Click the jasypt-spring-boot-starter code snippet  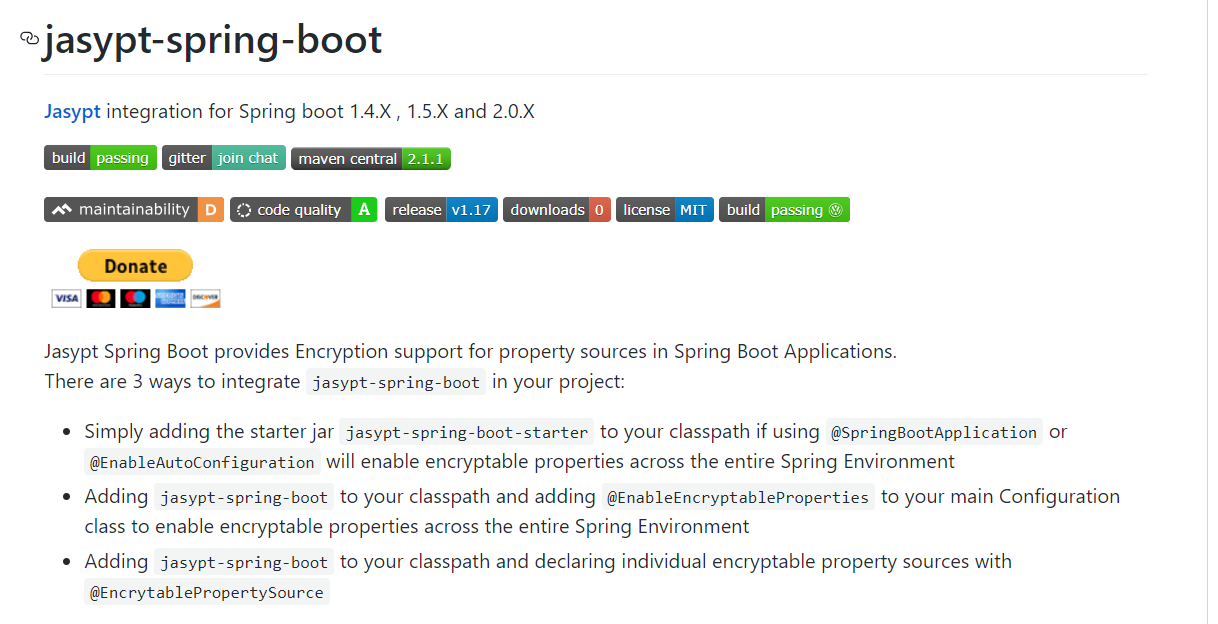(x=467, y=432)
